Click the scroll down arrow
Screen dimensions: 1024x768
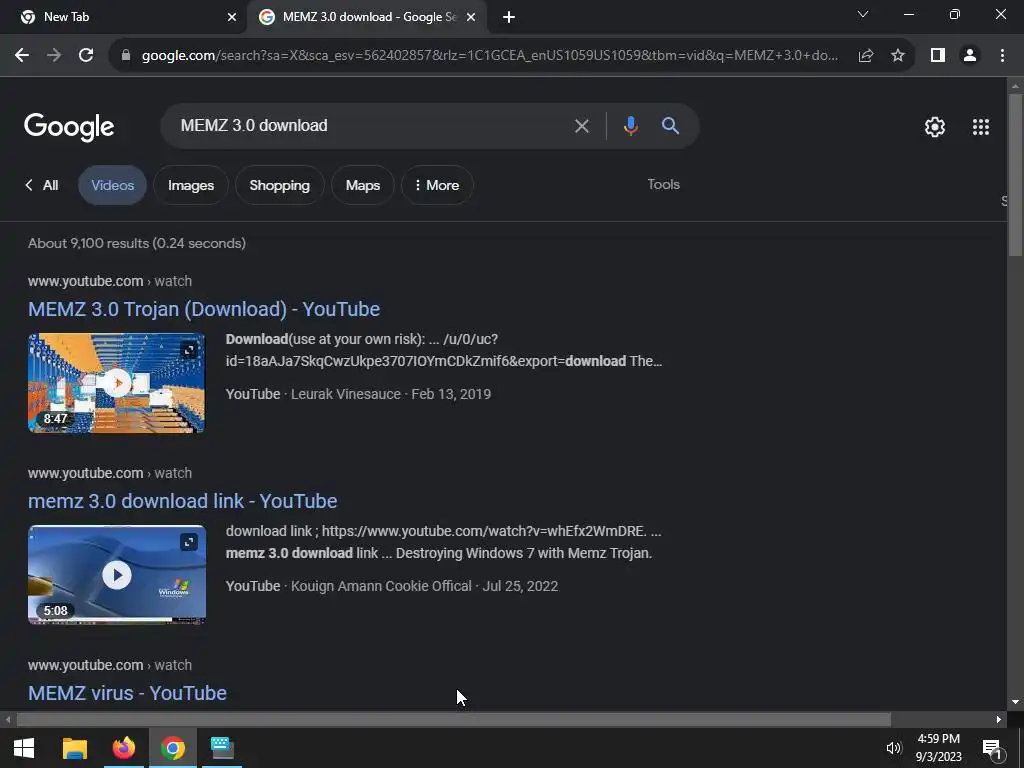(x=1015, y=702)
